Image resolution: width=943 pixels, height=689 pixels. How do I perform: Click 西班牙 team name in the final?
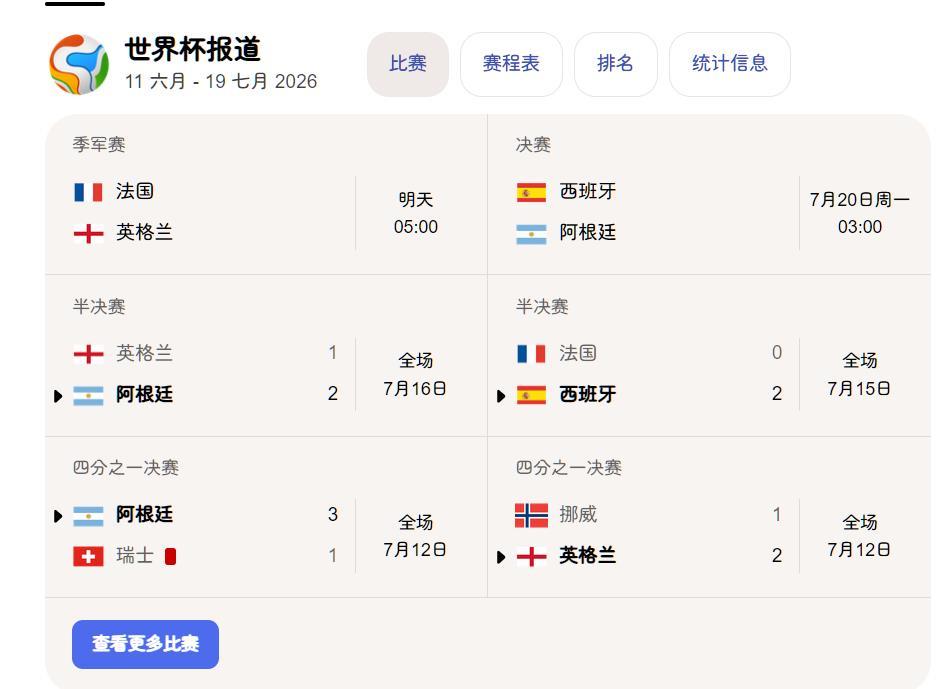tap(588, 191)
